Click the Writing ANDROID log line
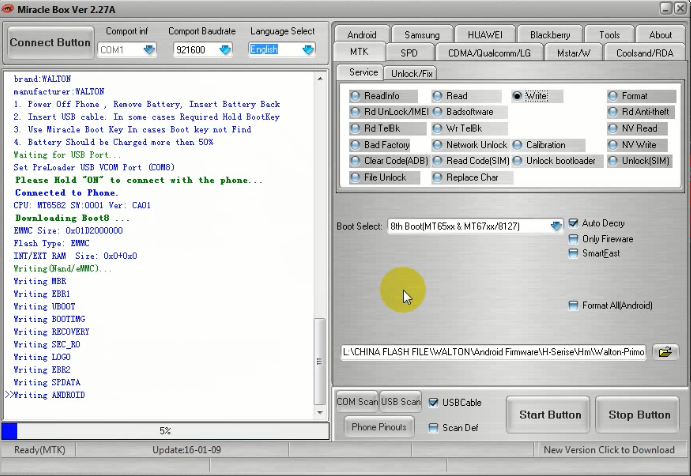Screen dimensions: 691x476 coord(49,395)
